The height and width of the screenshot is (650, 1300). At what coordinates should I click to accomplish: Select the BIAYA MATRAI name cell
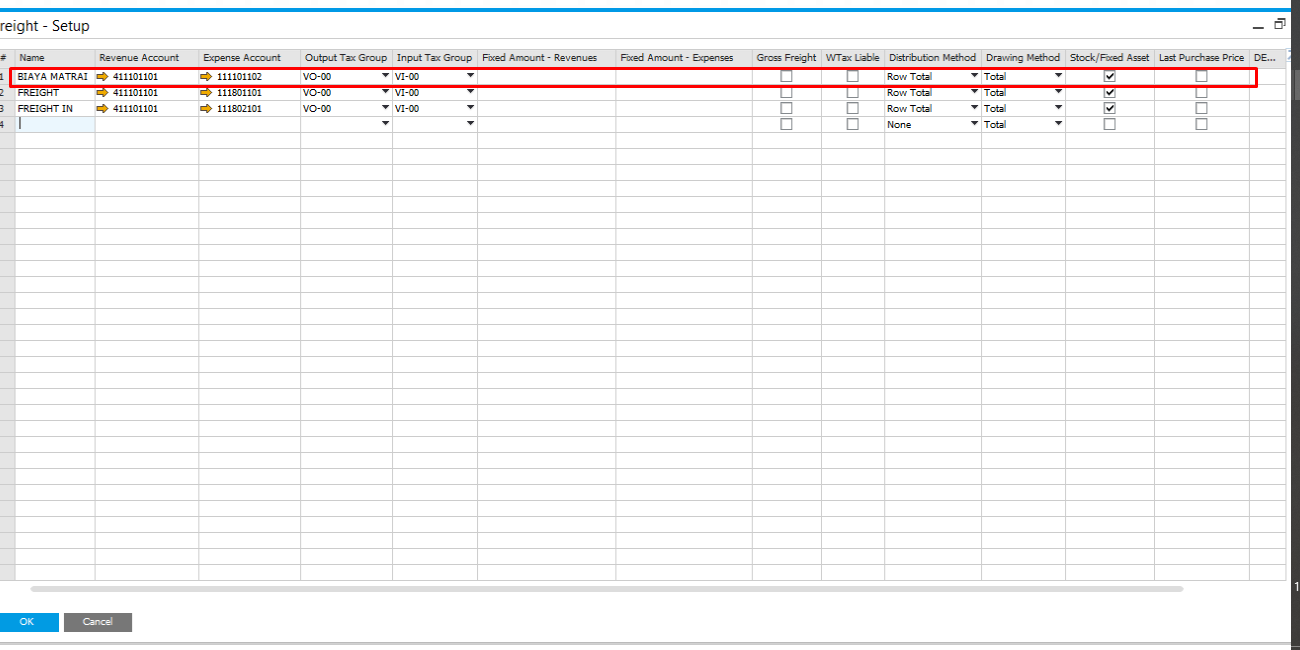tap(55, 76)
